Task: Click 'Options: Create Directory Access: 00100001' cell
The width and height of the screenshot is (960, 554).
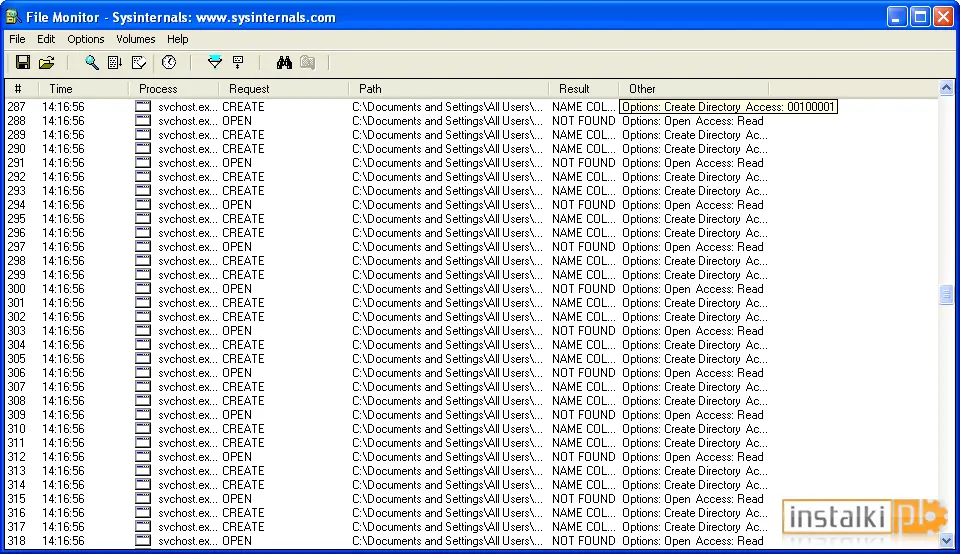Action: [729, 107]
